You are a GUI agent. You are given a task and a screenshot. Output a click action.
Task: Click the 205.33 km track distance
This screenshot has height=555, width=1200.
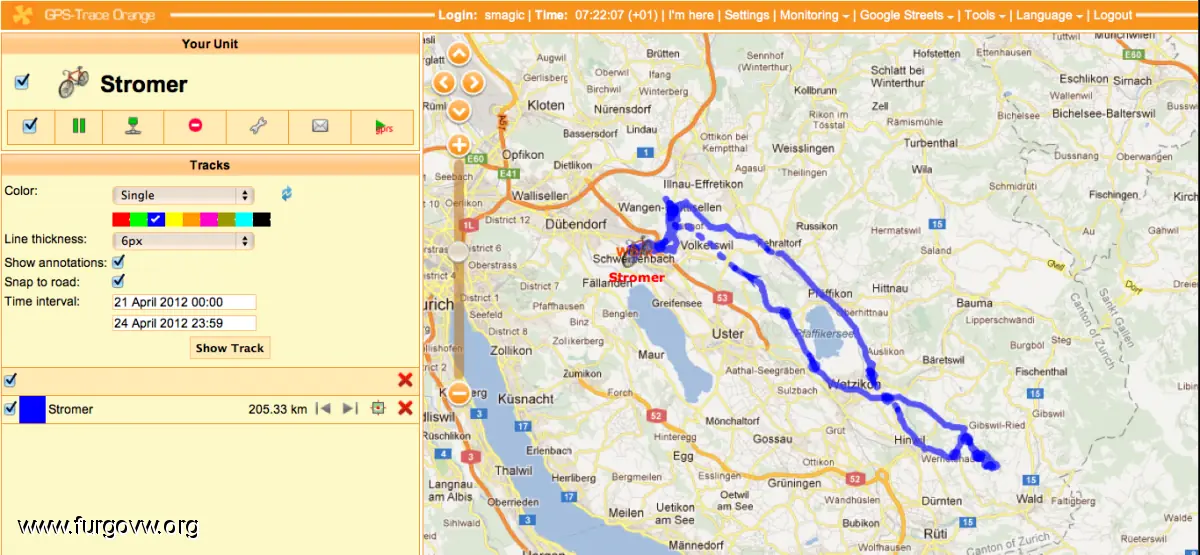pyautogui.click(x=277, y=409)
